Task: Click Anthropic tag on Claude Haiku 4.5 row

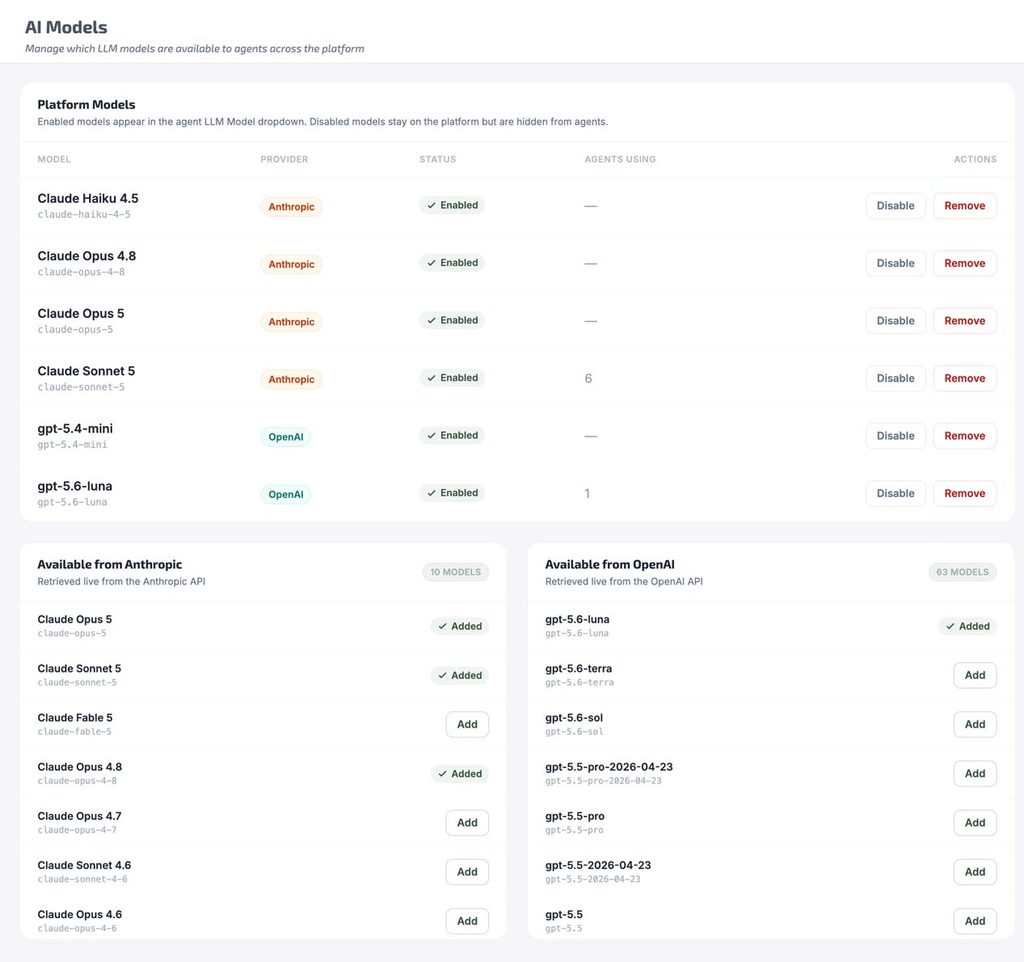Action: 291,207
